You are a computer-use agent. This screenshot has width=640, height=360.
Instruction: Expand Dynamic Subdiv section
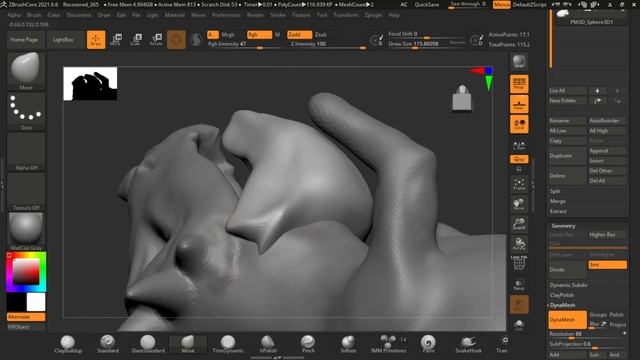coord(568,285)
